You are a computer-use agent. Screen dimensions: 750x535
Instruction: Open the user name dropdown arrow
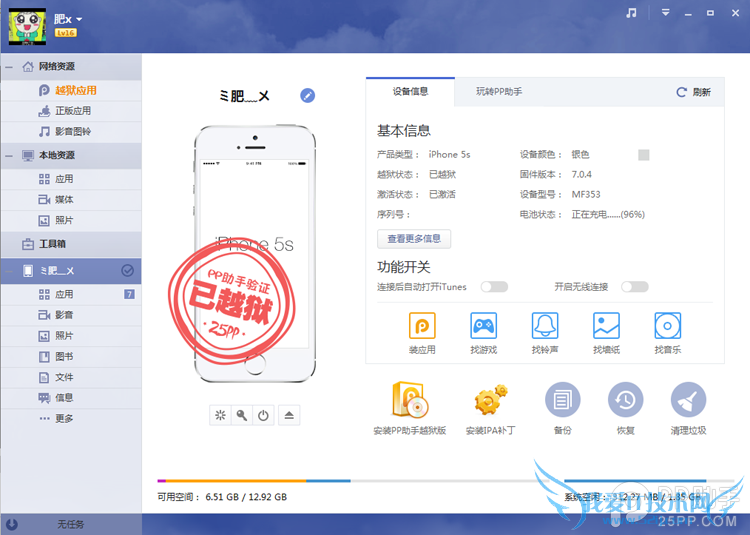[x=79, y=19]
